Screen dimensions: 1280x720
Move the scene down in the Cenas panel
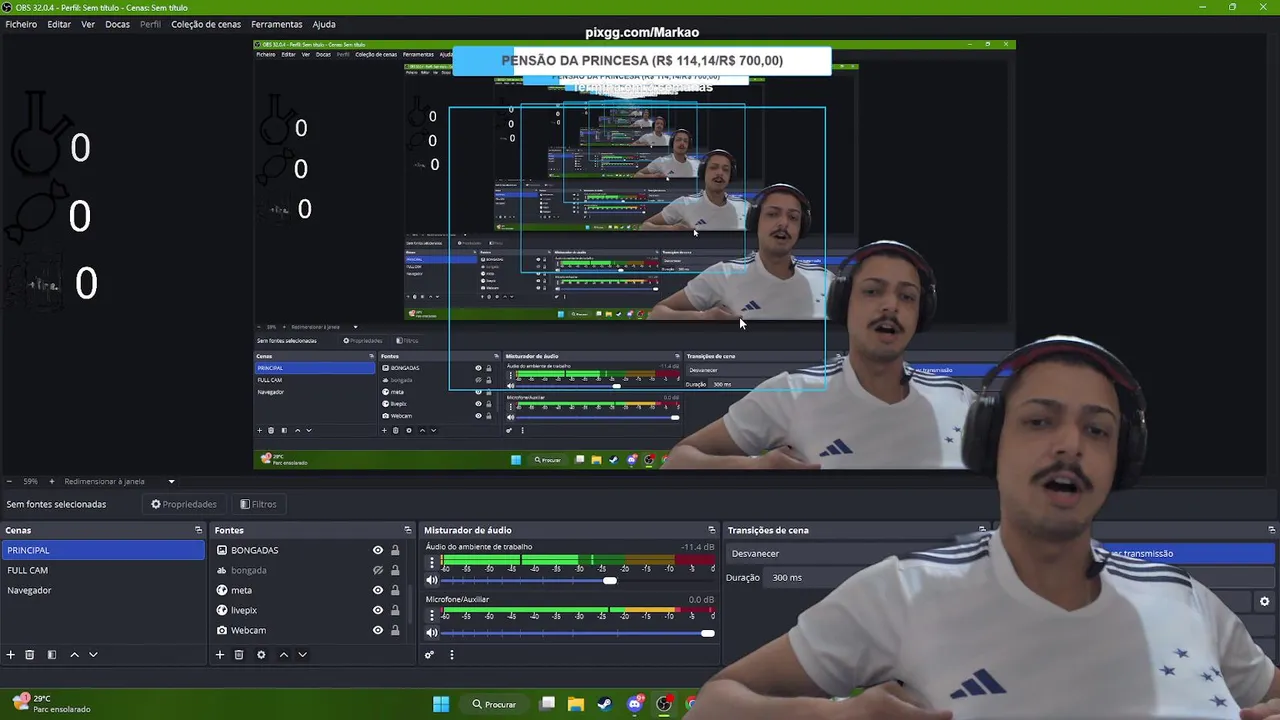tap(93, 655)
